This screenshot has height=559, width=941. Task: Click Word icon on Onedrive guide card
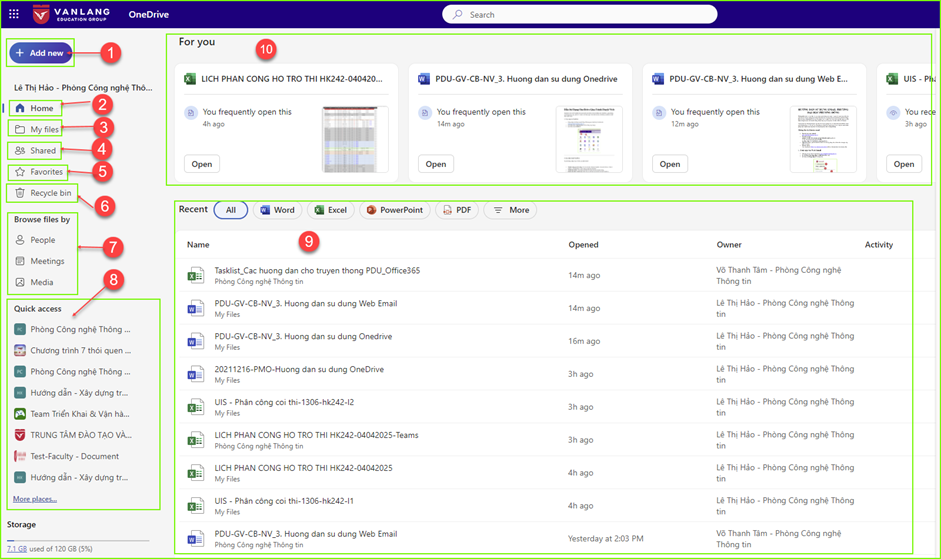pos(424,79)
